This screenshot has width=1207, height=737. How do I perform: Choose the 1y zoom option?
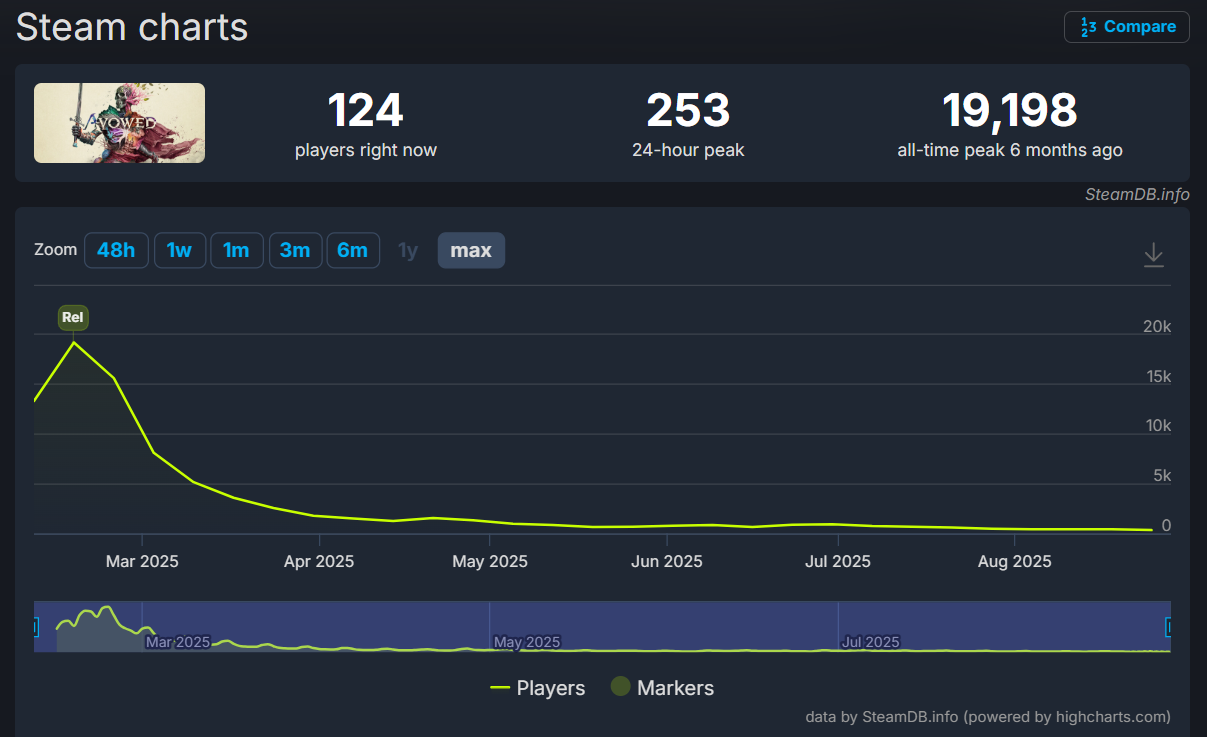[408, 250]
